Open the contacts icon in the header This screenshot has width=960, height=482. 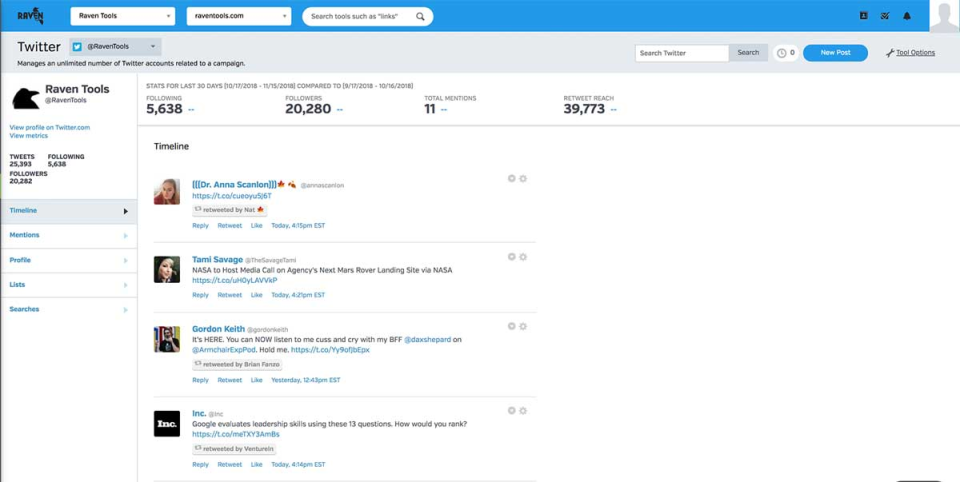coord(863,16)
